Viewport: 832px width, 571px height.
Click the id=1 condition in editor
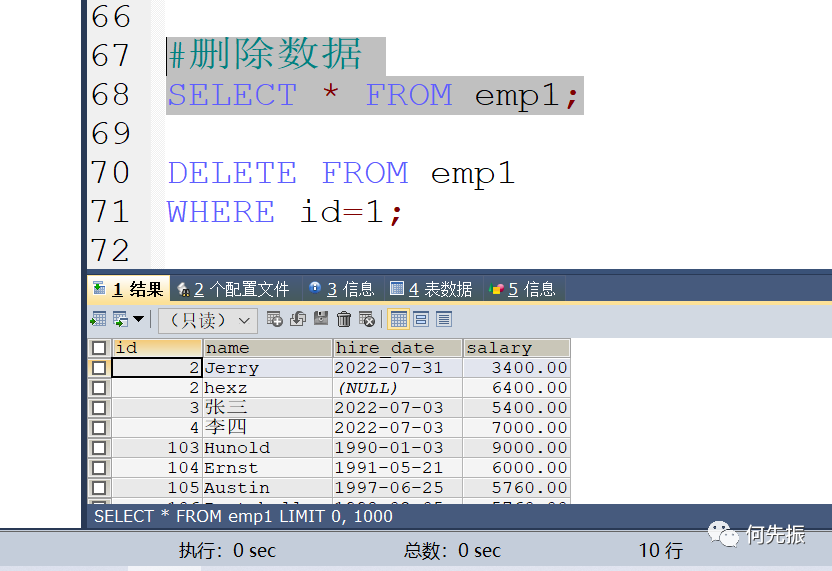[342, 212]
